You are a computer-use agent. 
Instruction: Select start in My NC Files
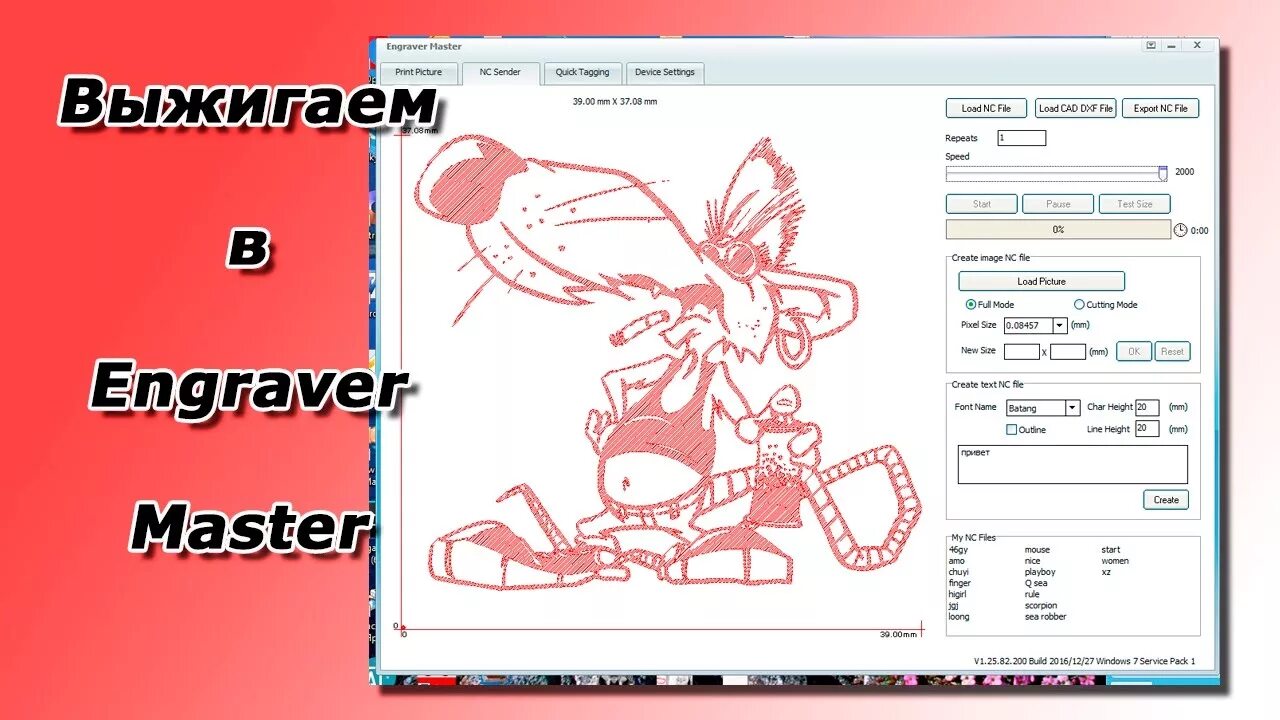(1111, 550)
